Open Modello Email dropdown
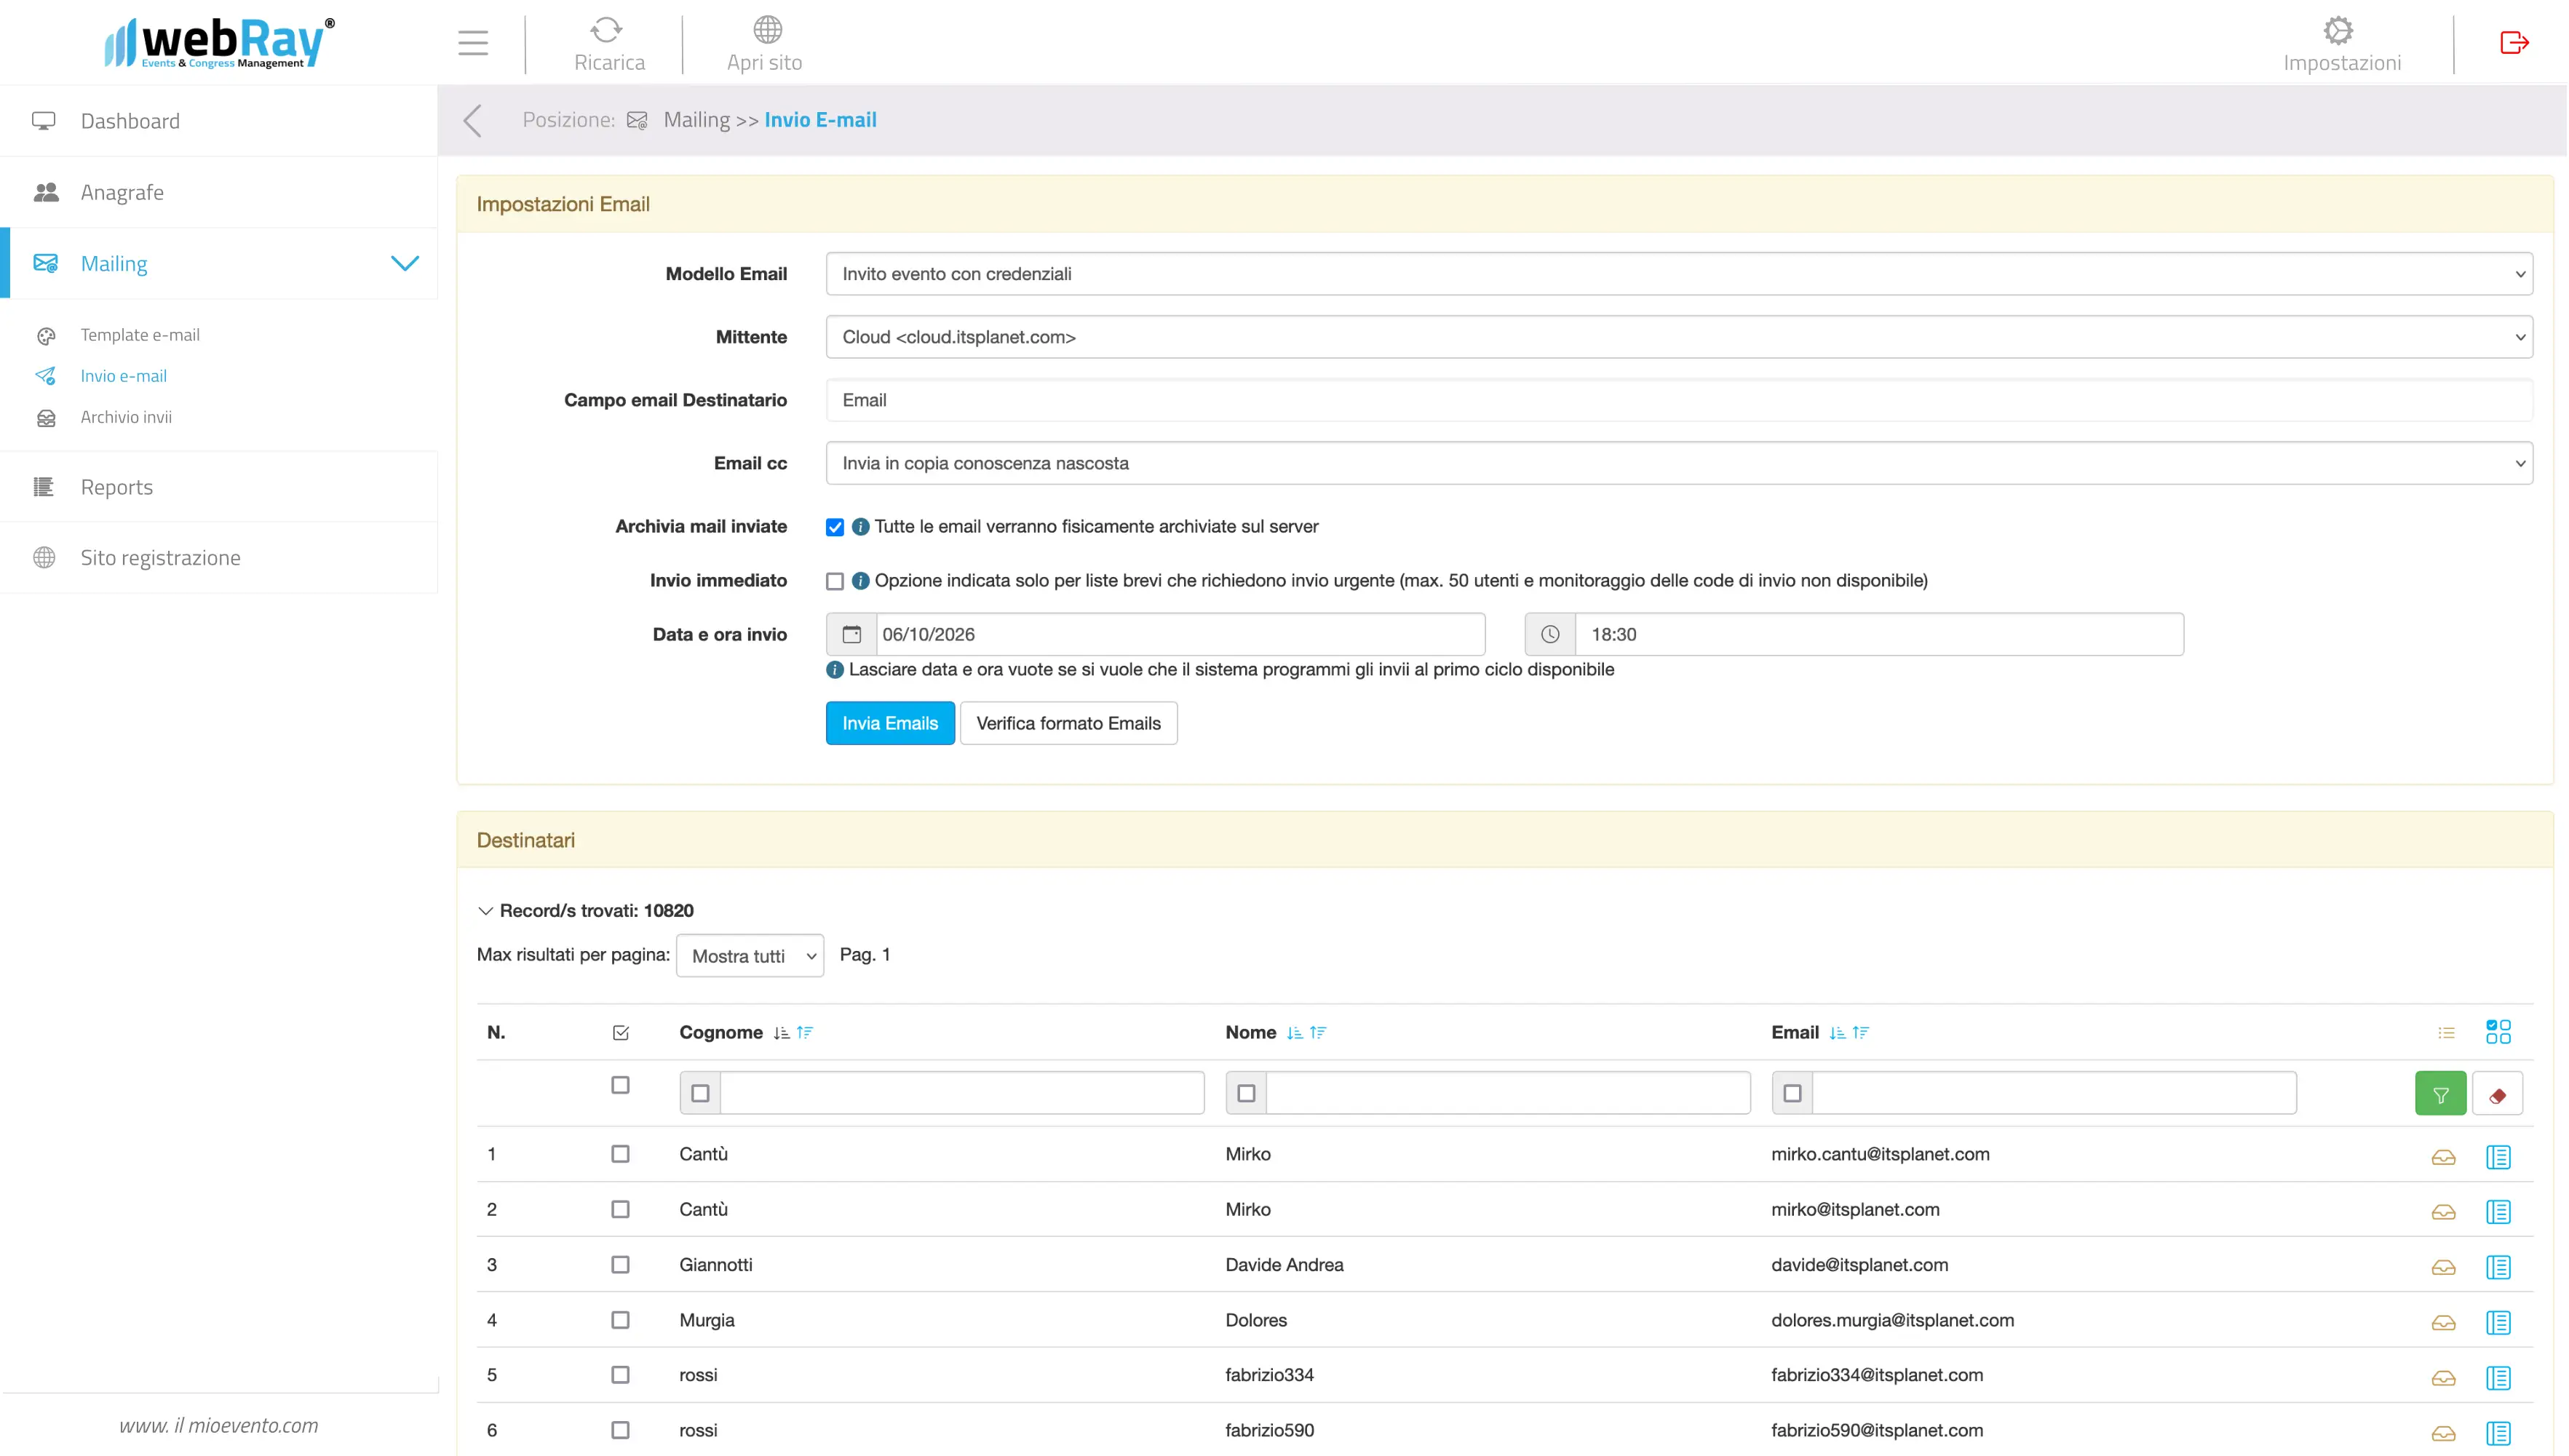The height and width of the screenshot is (1456, 2569). tap(1679, 274)
